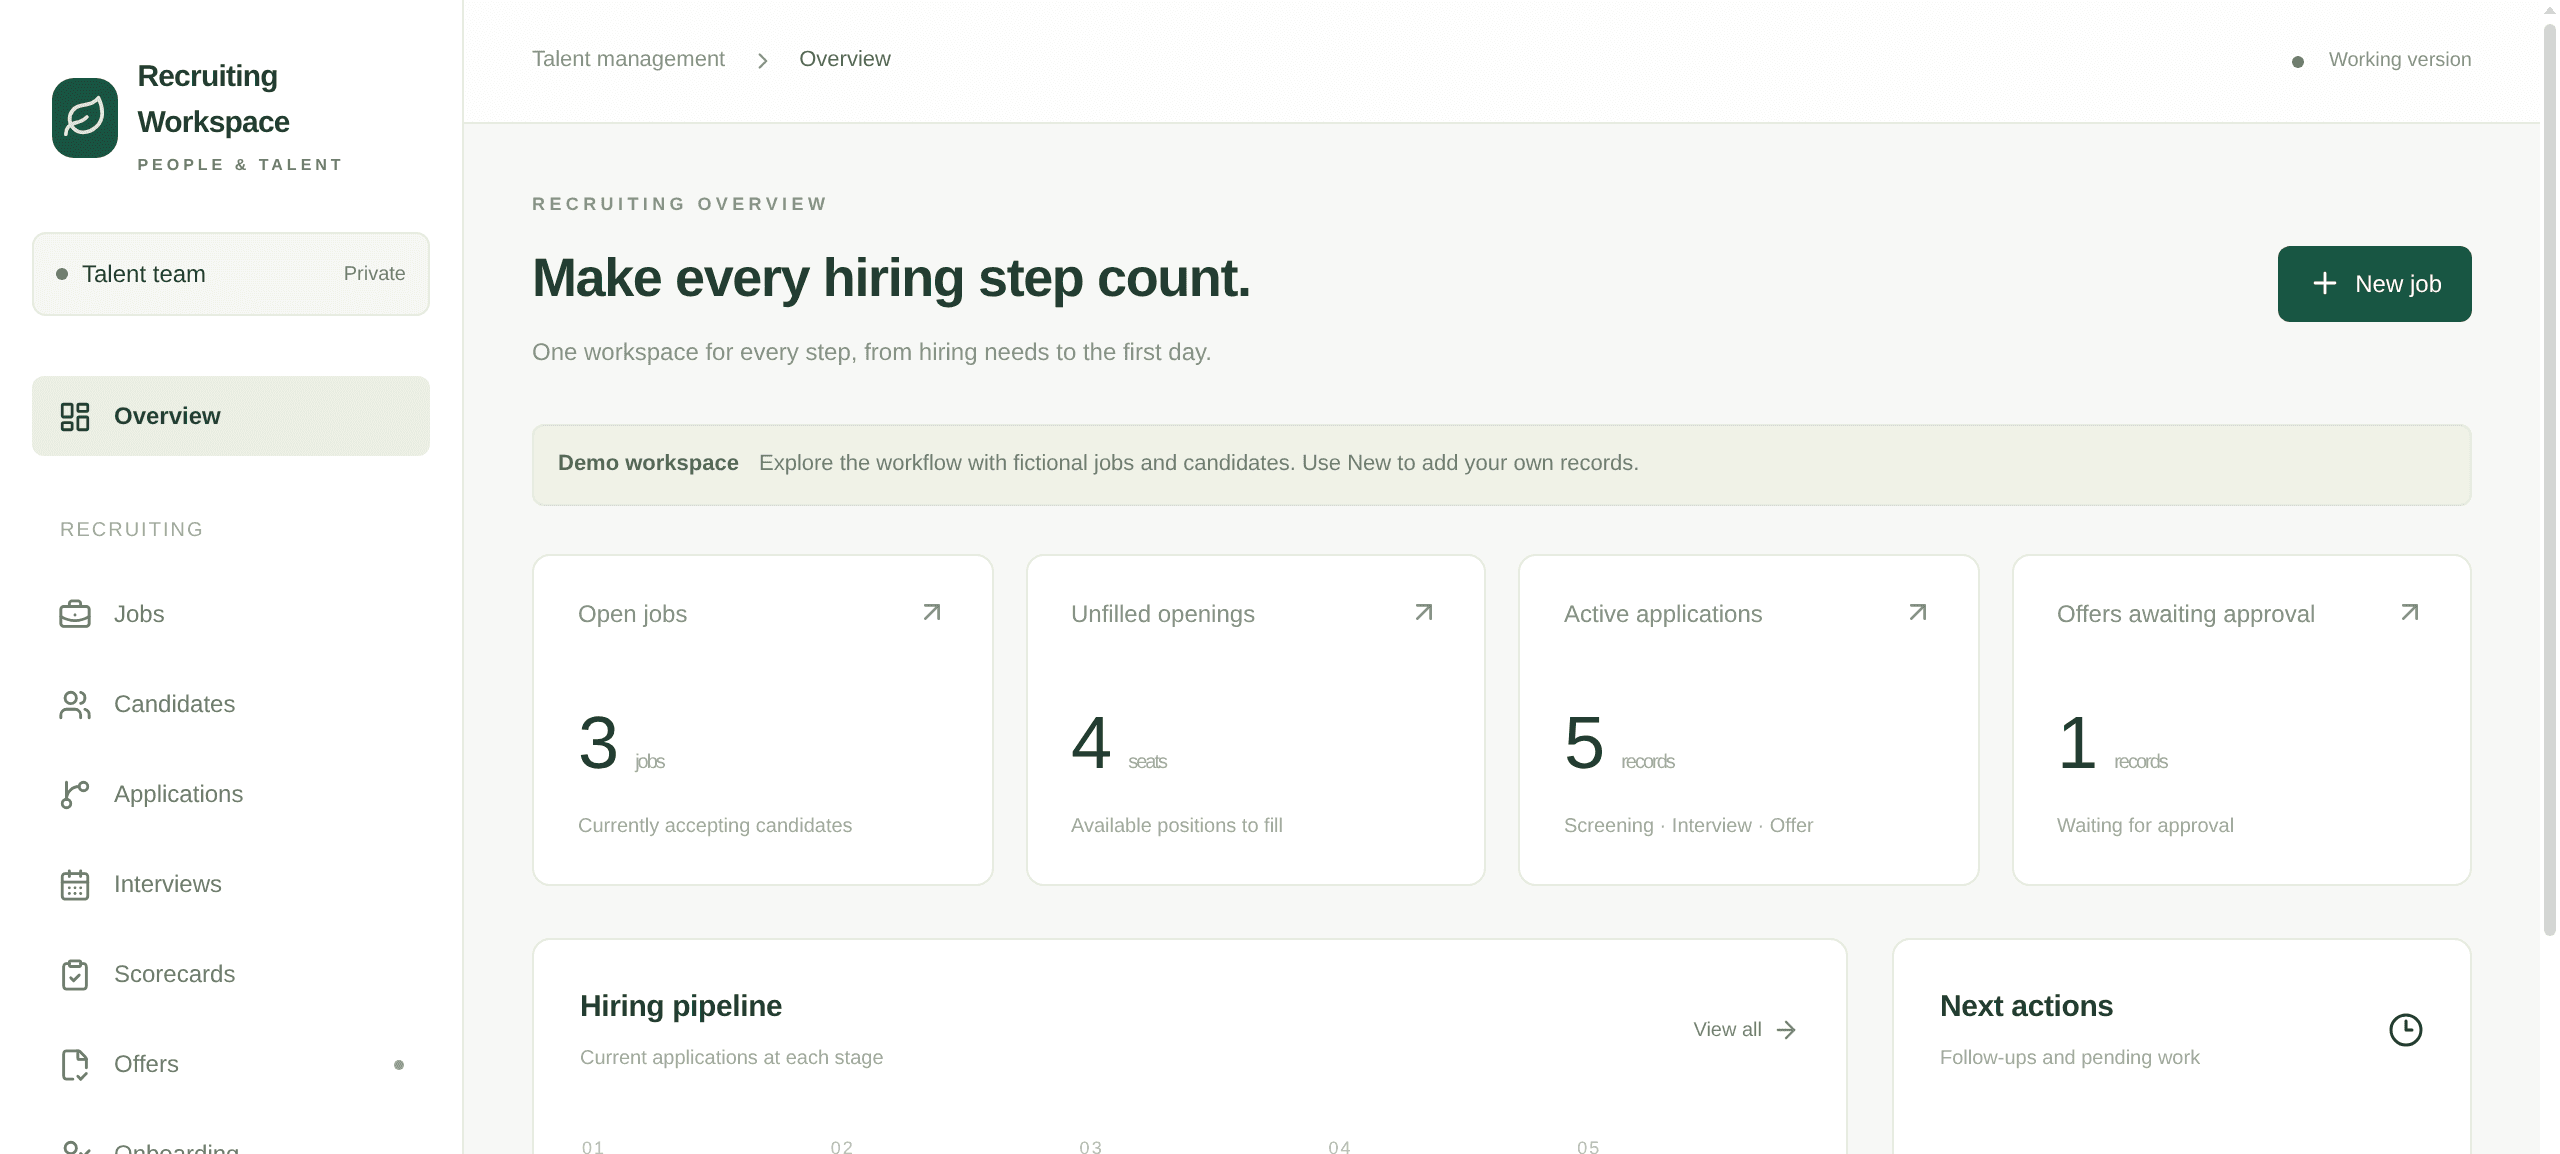Click the RECRUITING section label in sidebar
The image size is (2560, 1154).
tap(132, 529)
